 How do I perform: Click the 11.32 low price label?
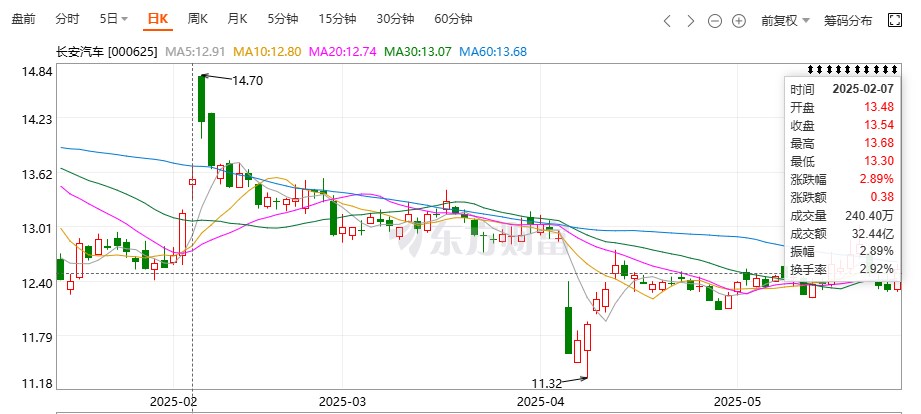pos(547,383)
